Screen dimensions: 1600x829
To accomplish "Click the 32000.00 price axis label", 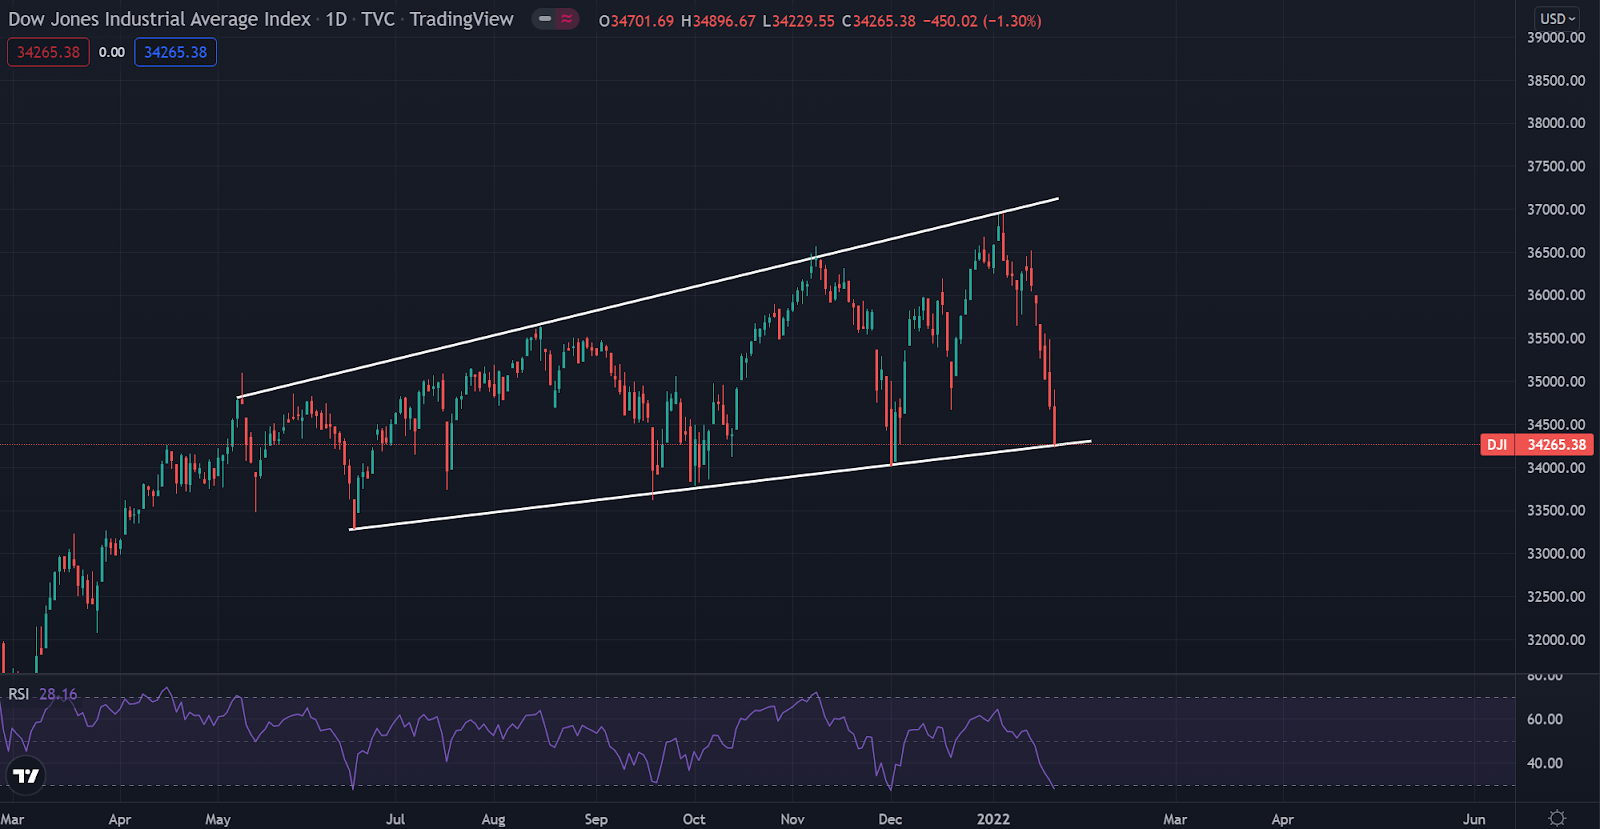I will 1556,640.
